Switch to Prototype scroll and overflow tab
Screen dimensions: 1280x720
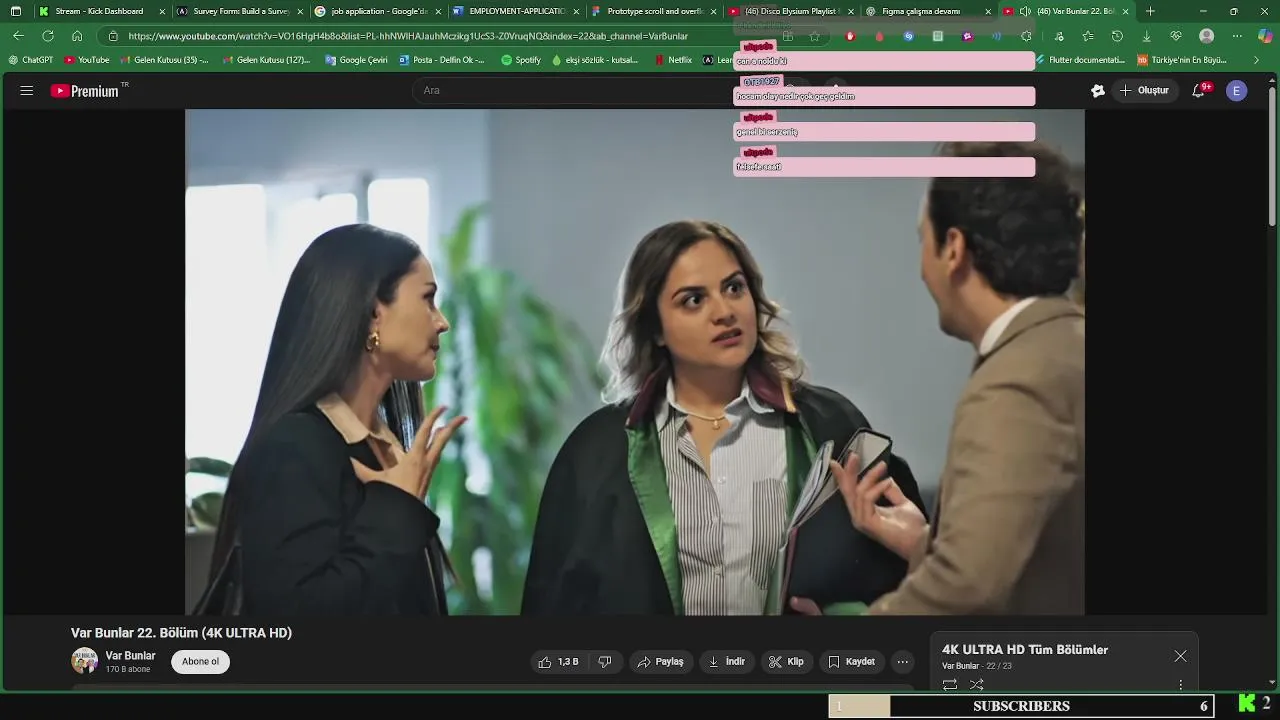coord(654,11)
